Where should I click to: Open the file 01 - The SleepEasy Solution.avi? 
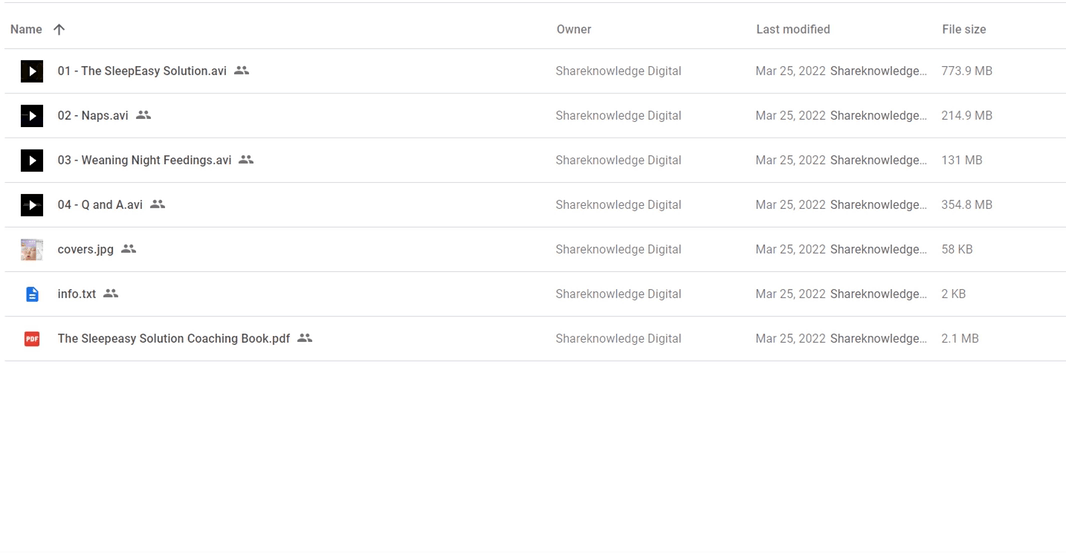pos(142,71)
